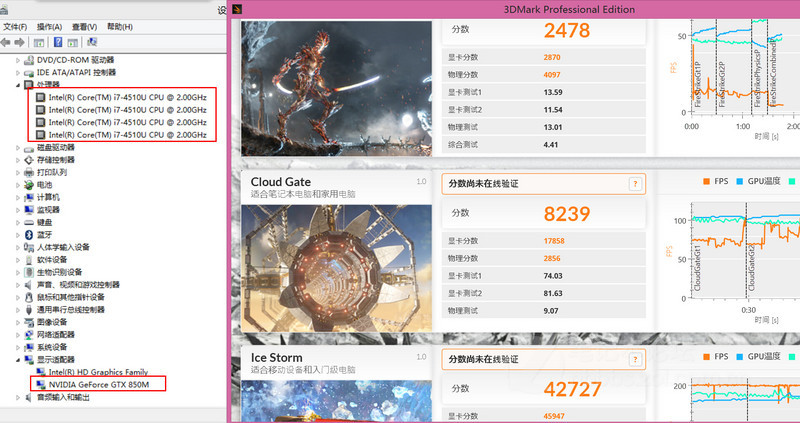
Task: Click the printer icon for 打印队列
Action: tap(29, 172)
